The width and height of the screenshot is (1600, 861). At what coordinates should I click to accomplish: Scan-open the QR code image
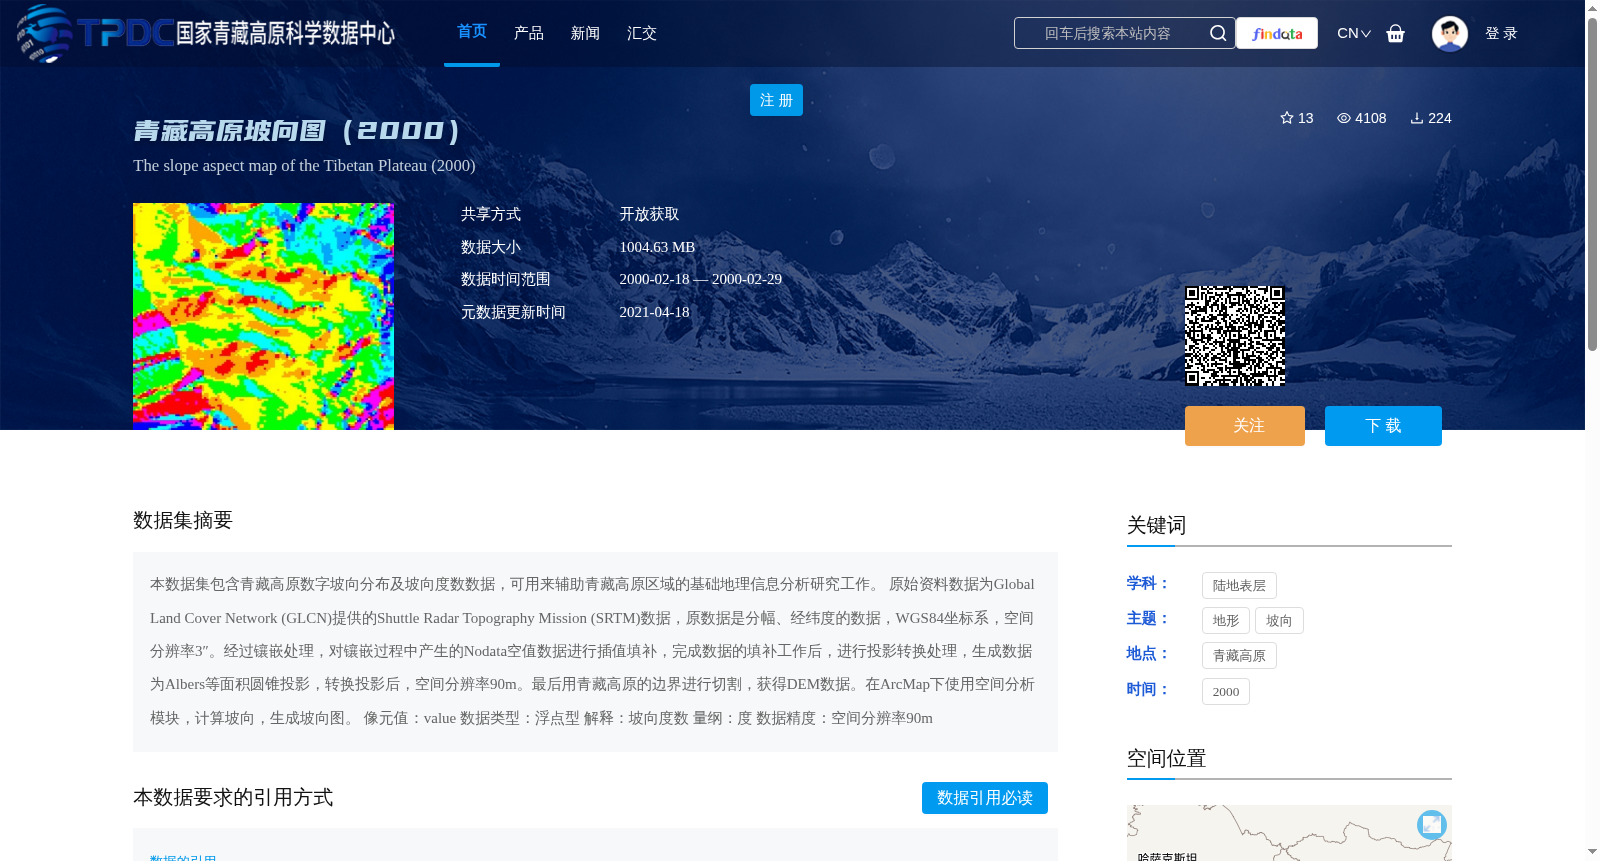click(x=1235, y=336)
